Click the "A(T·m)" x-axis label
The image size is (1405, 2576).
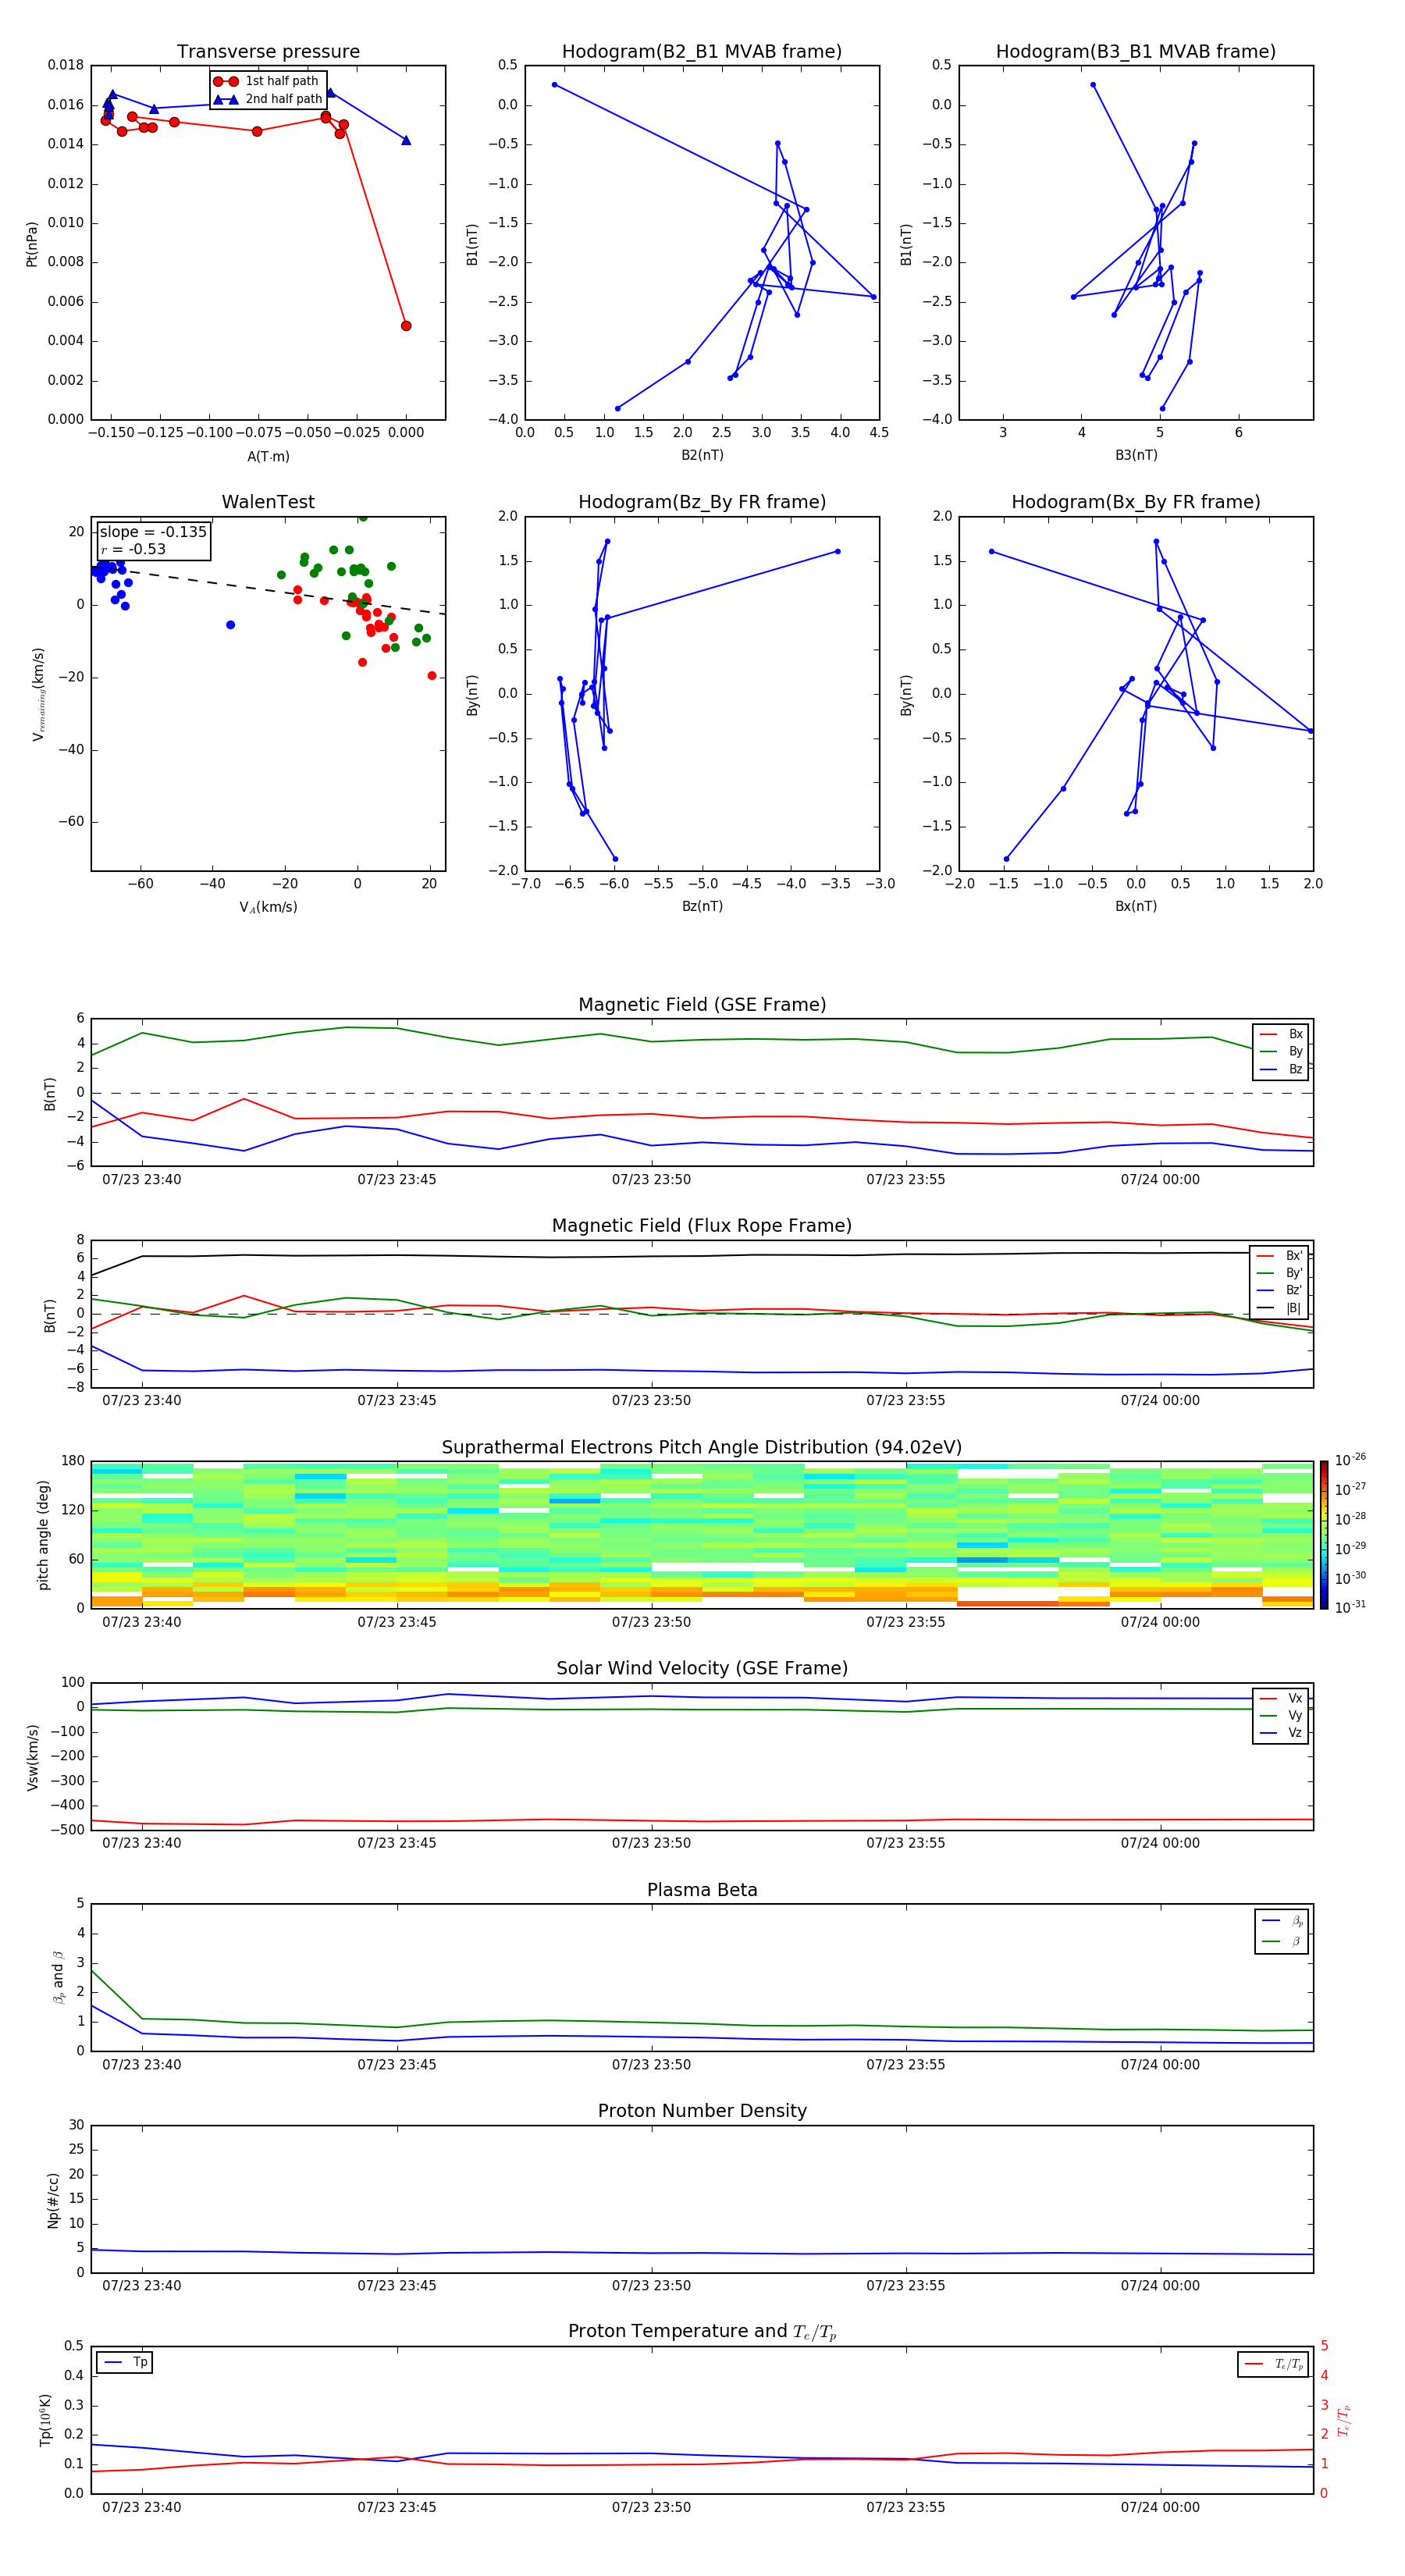click(268, 457)
